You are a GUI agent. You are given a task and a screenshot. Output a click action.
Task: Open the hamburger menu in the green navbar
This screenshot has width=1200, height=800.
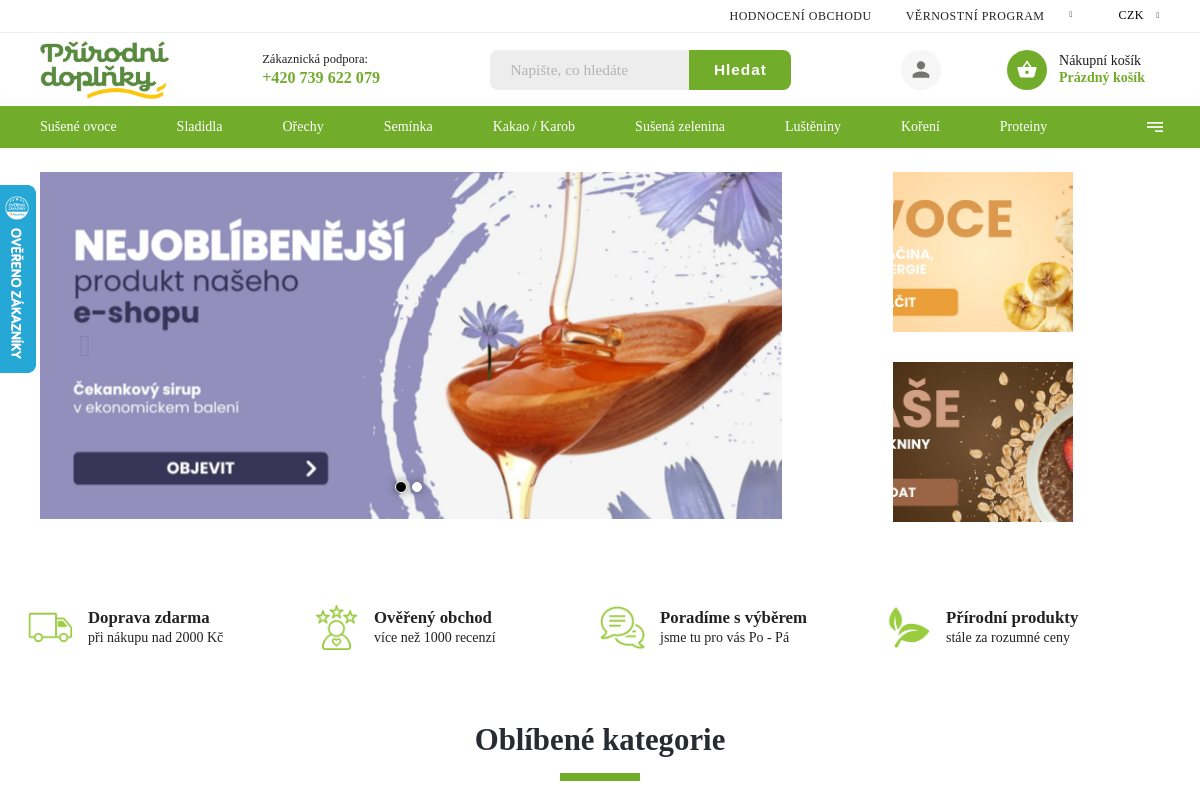pyautogui.click(x=1155, y=127)
